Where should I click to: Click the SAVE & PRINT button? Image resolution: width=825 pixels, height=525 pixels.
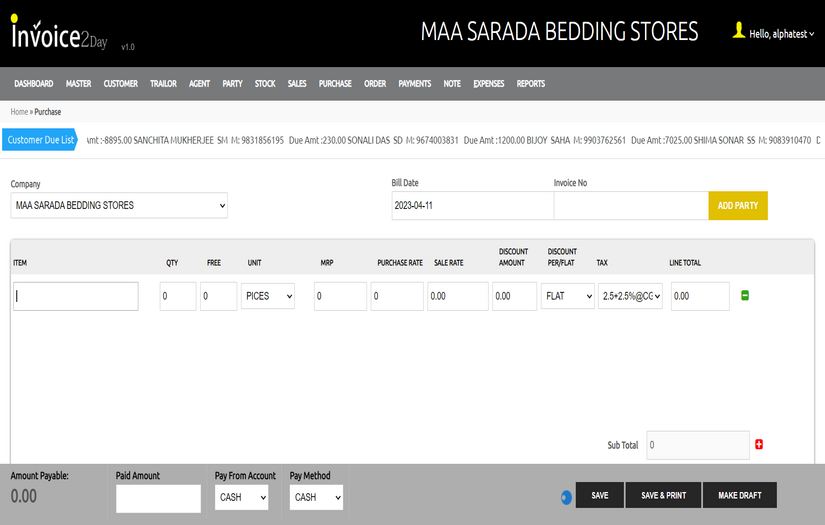coord(663,495)
